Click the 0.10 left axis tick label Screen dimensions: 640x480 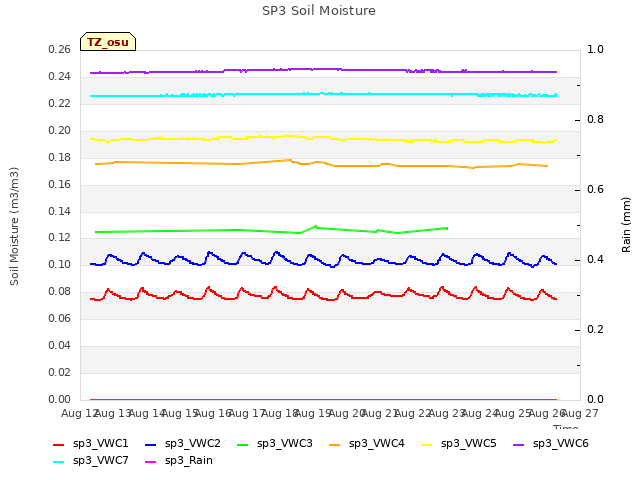tap(59, 264)
